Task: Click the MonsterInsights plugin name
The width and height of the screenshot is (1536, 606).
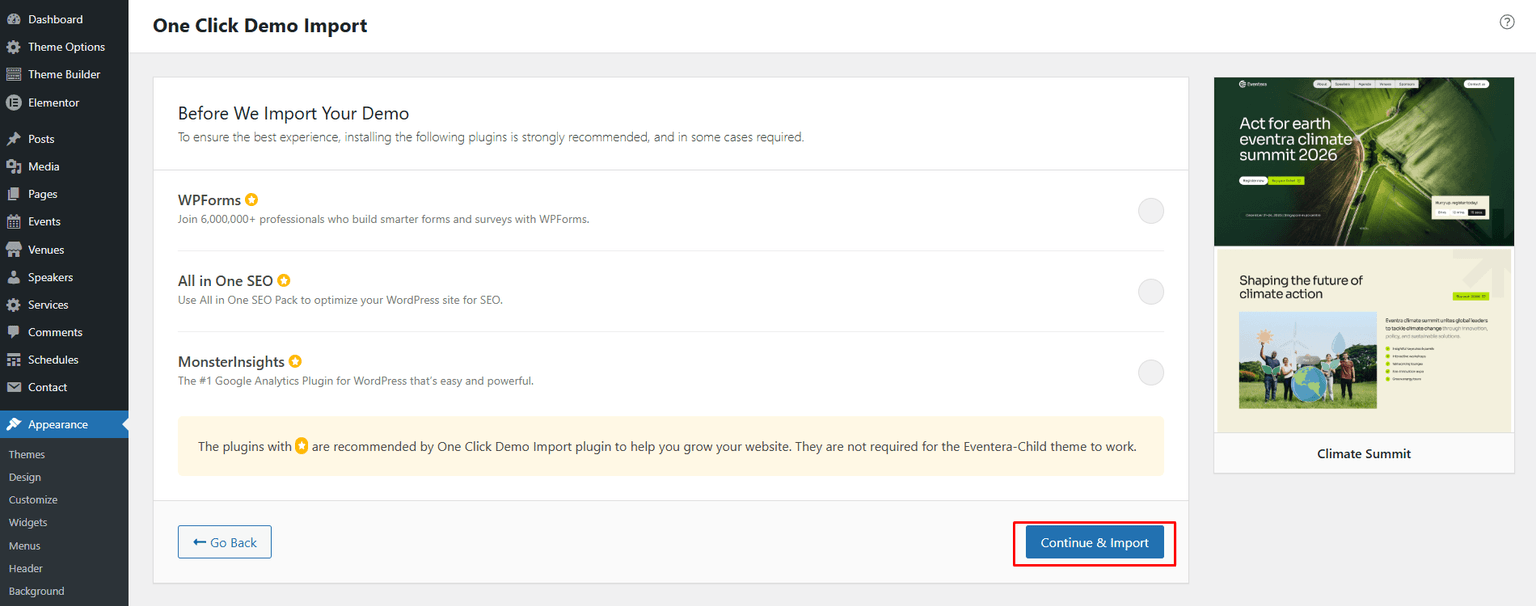Action: 231,361
